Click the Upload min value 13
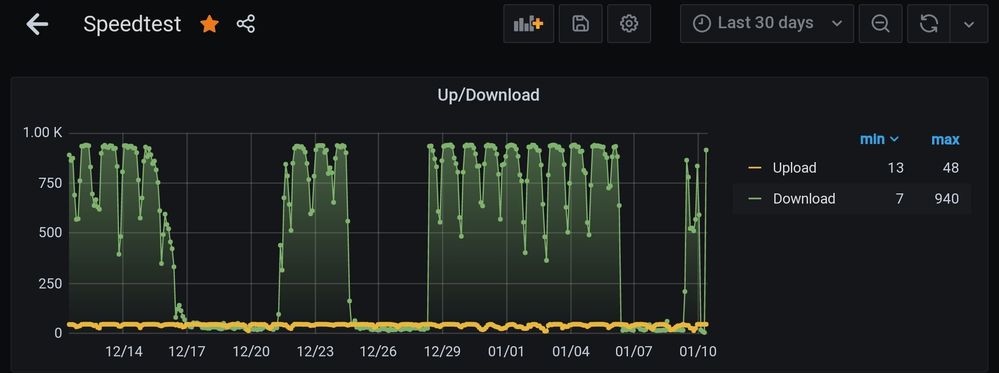999x373 pixels. [895, 168]
